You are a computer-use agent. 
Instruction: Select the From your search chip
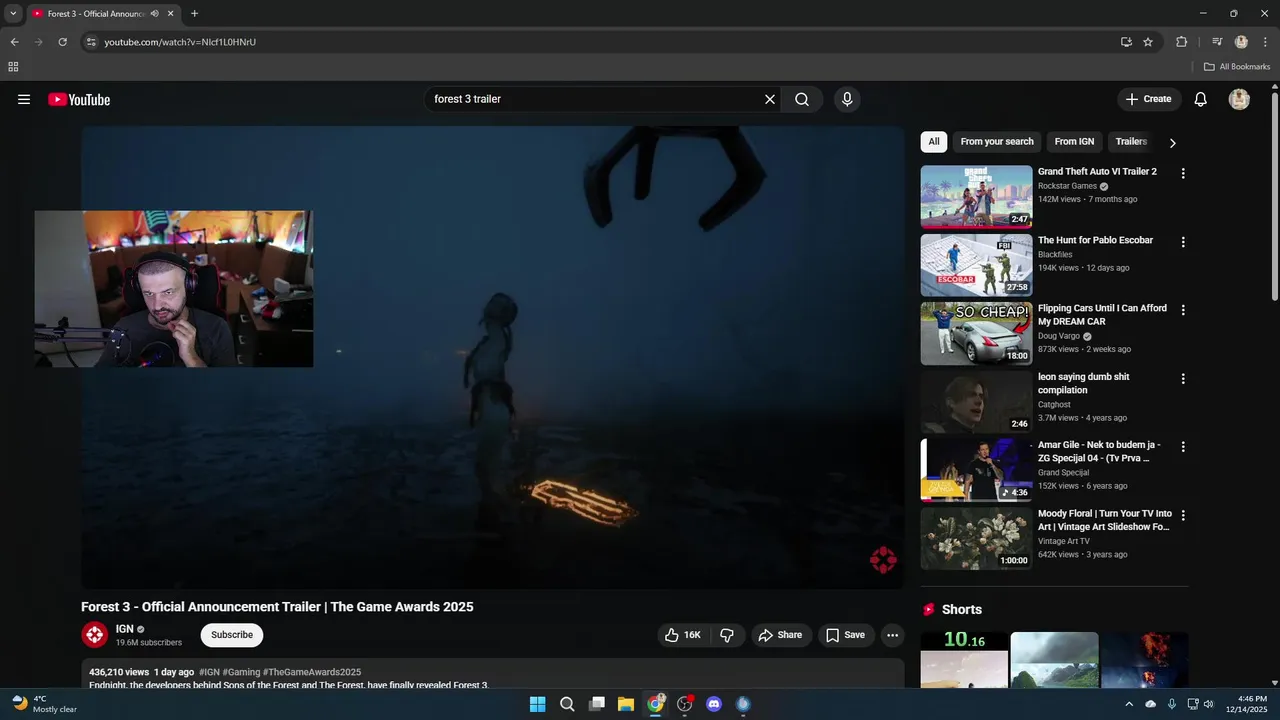tap(997, 142)
